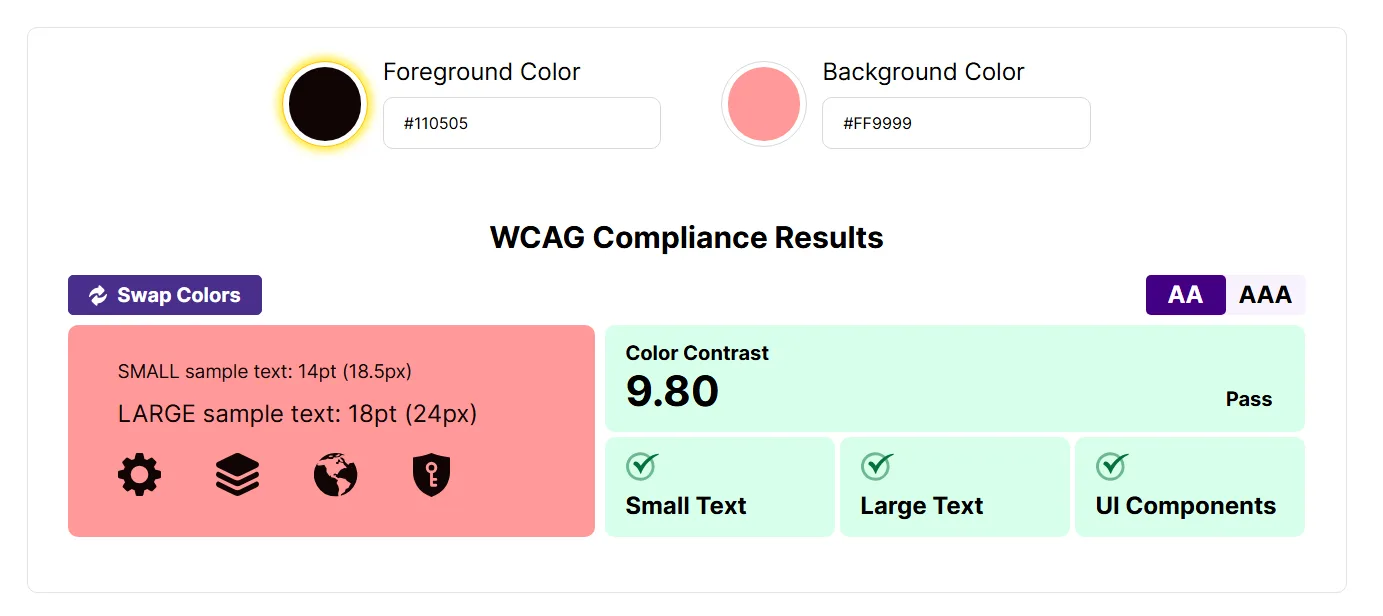
Task: Click the swap arrows icon on Swap Colors
Action: click(97, 295)
